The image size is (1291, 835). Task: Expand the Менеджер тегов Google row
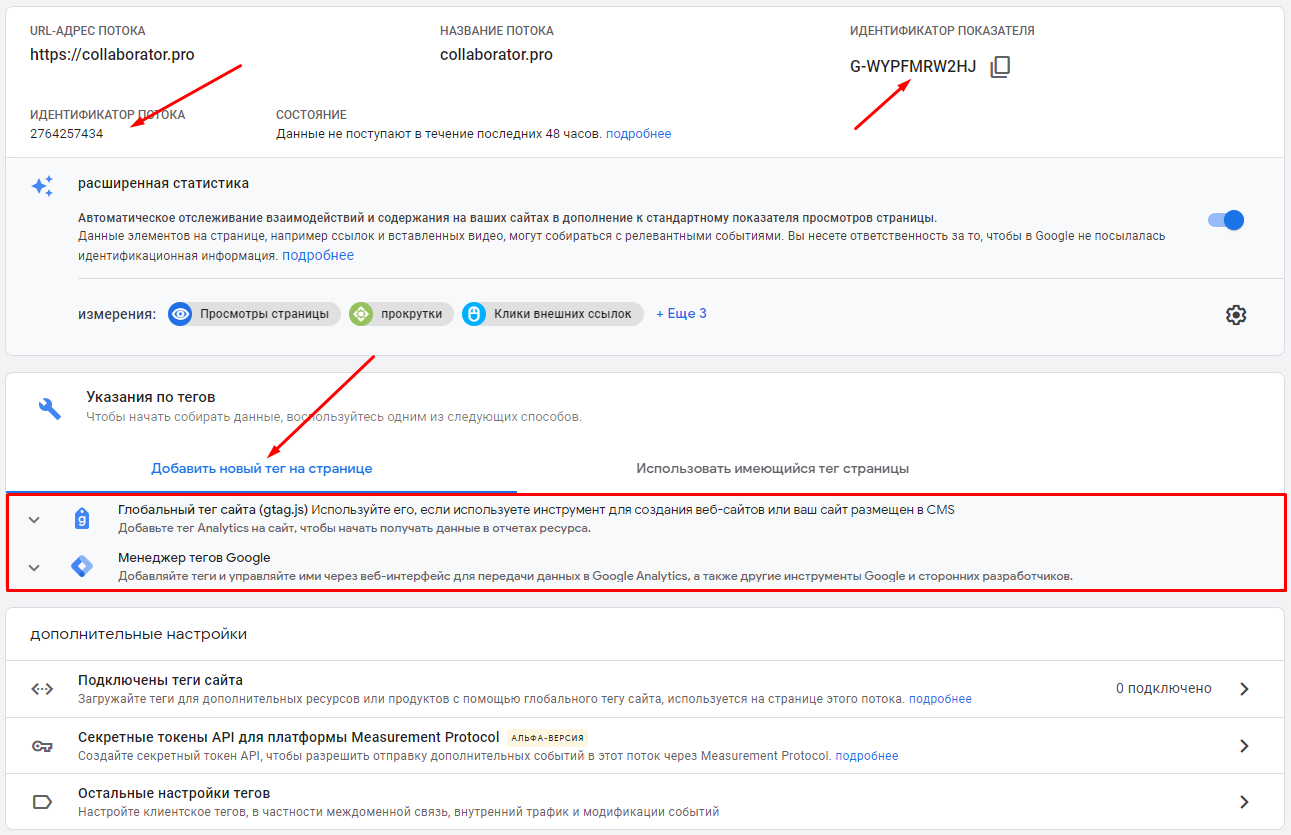[x=34, y=567]
